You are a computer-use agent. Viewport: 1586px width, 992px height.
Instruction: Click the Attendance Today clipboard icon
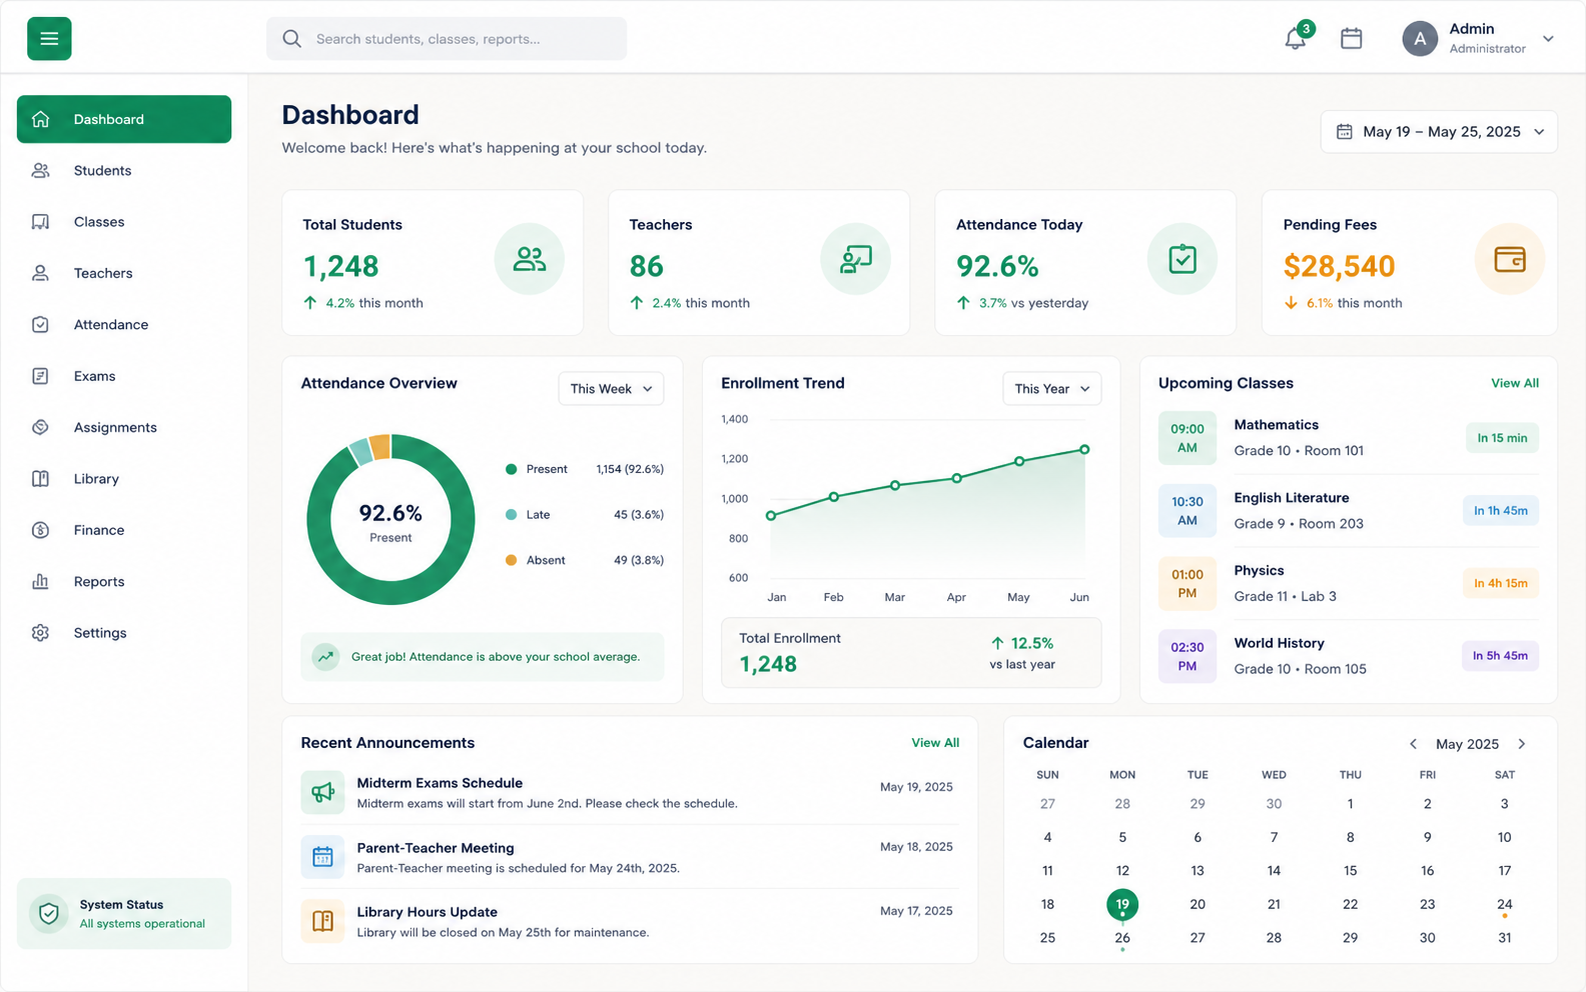pyautogui.click(x=1182, y=259)
